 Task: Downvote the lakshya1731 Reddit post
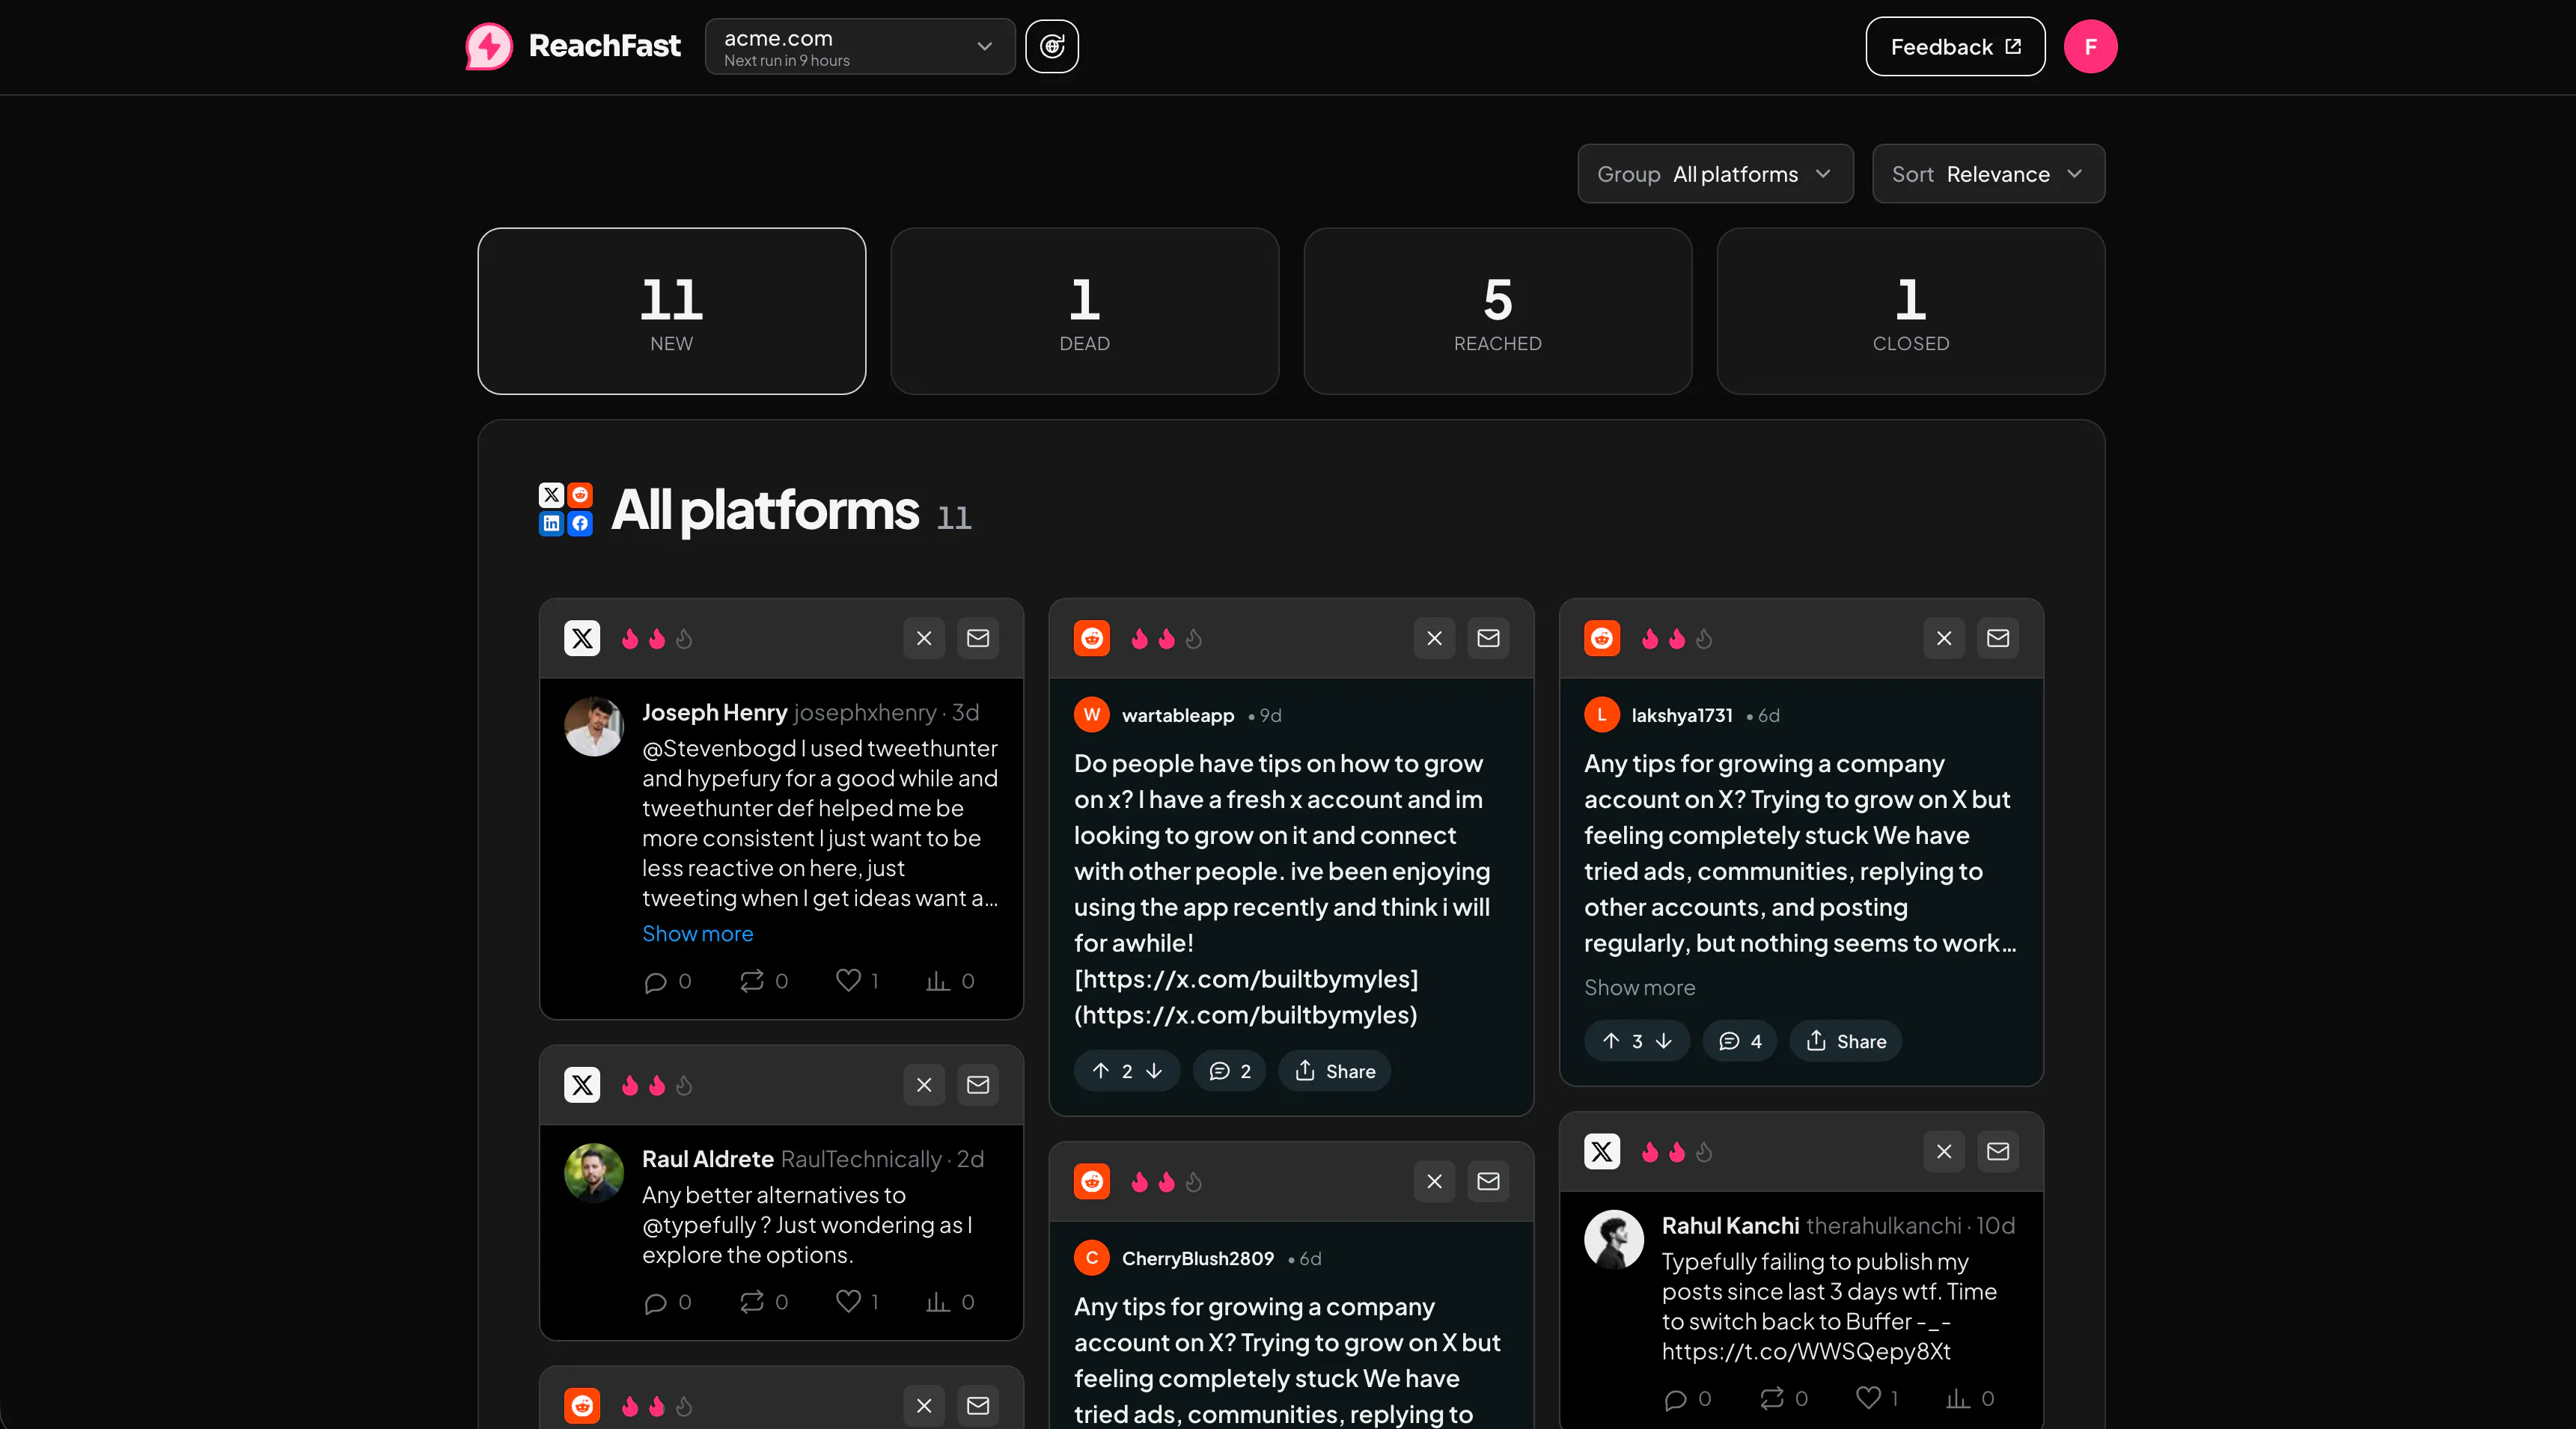[1664, 1041]
